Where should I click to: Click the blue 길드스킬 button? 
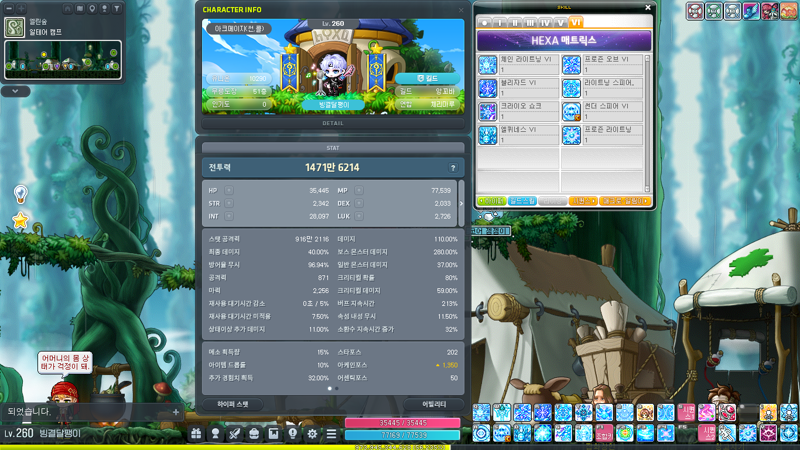(x=522, y=201)
